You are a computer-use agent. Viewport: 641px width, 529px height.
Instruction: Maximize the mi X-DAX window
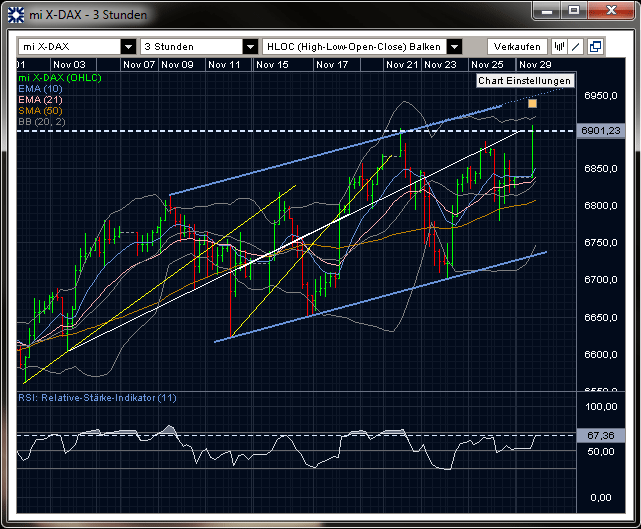pyautogui.click(x=574, y=11)
